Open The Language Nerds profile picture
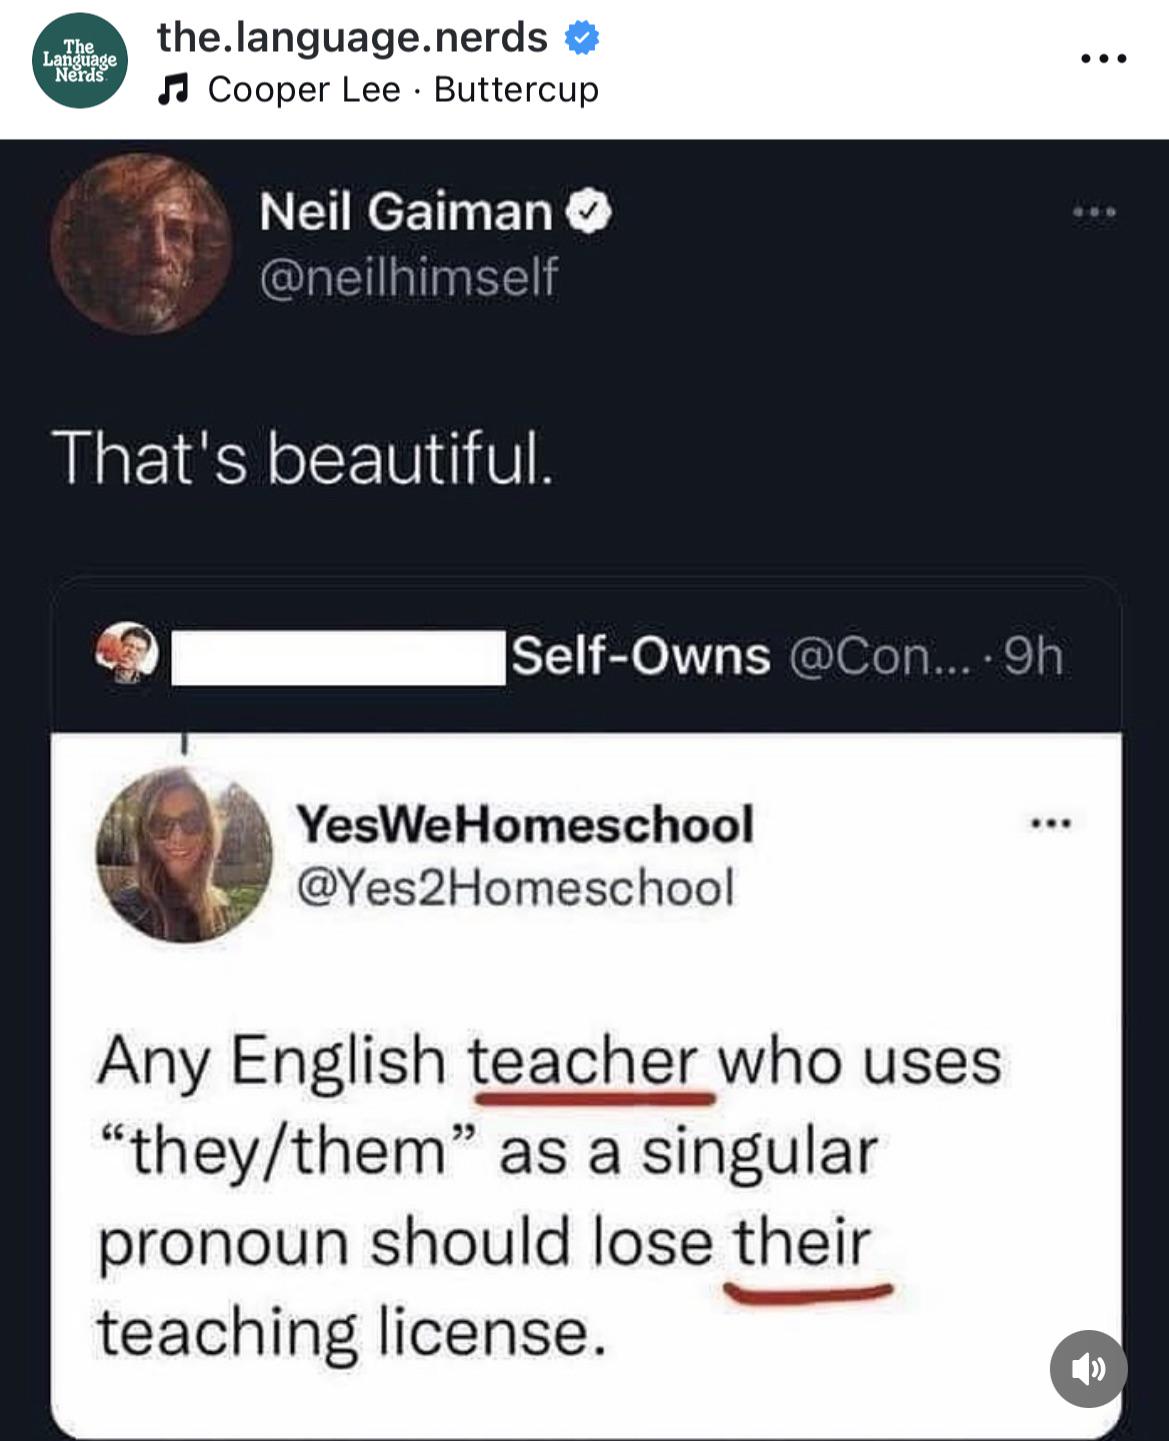This screenshot has width=1169, height=1441. tap(80, 61)
